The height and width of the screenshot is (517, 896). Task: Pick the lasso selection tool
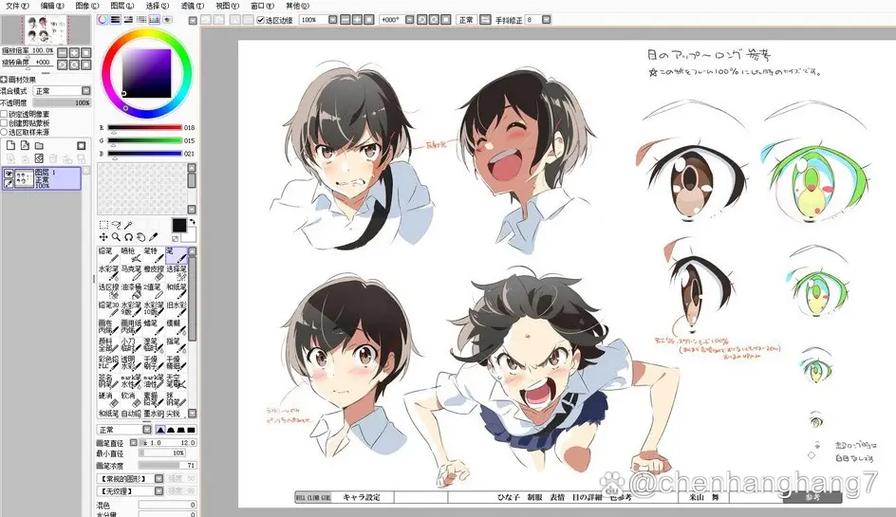click(116, 225)
